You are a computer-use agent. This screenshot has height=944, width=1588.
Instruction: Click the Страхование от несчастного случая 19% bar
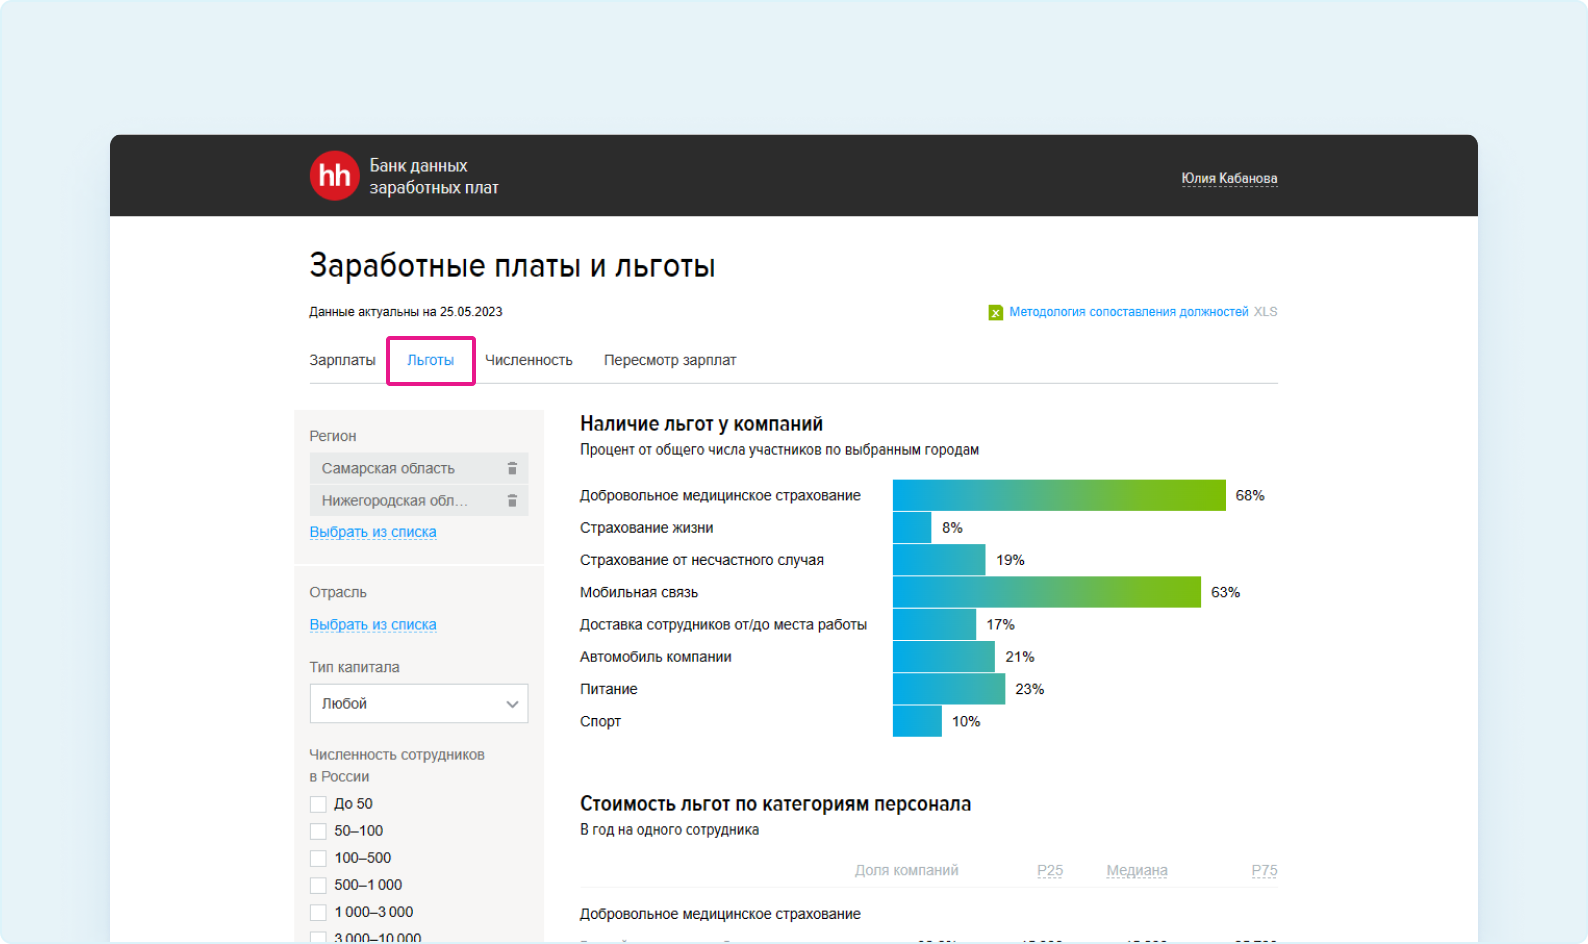click(939, 560)
